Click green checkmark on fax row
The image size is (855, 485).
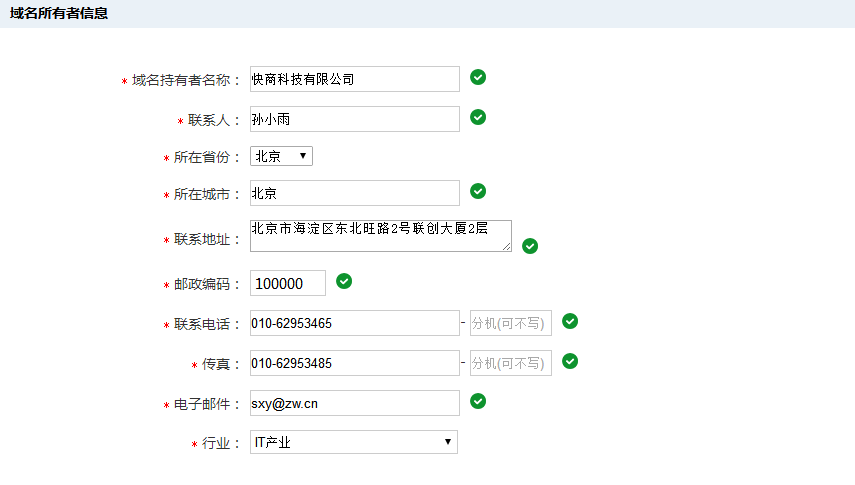pos(570,361)
